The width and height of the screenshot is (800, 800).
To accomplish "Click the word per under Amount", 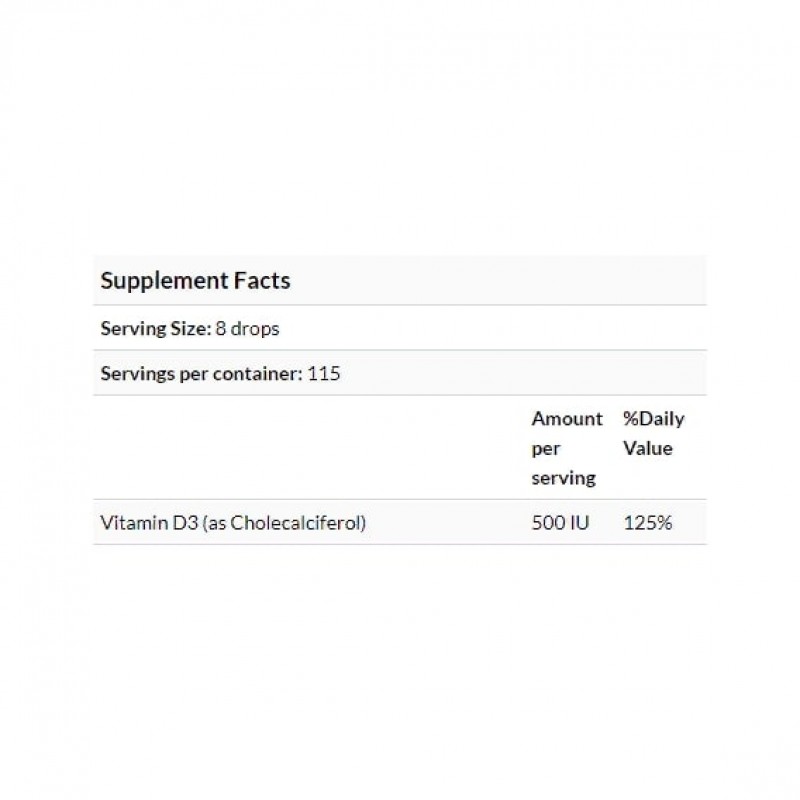I will coord(545,449).
